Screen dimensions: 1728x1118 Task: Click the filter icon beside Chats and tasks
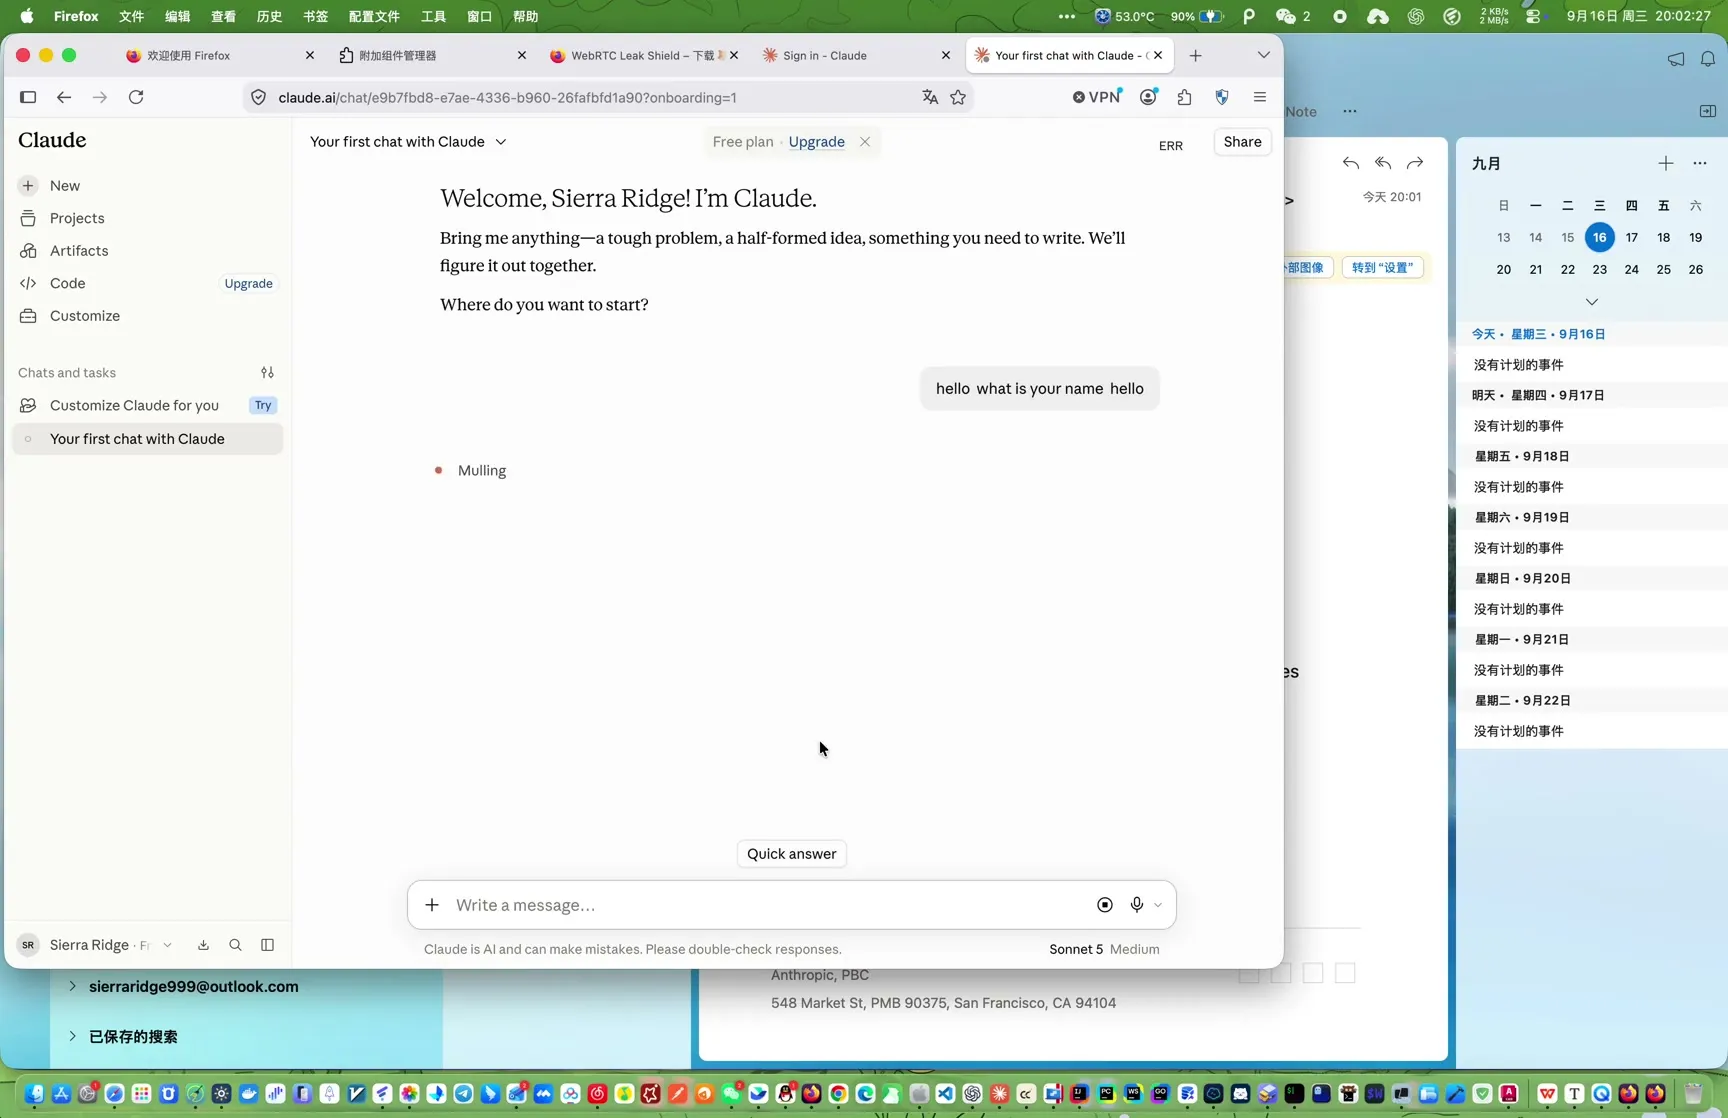point(267,372)
